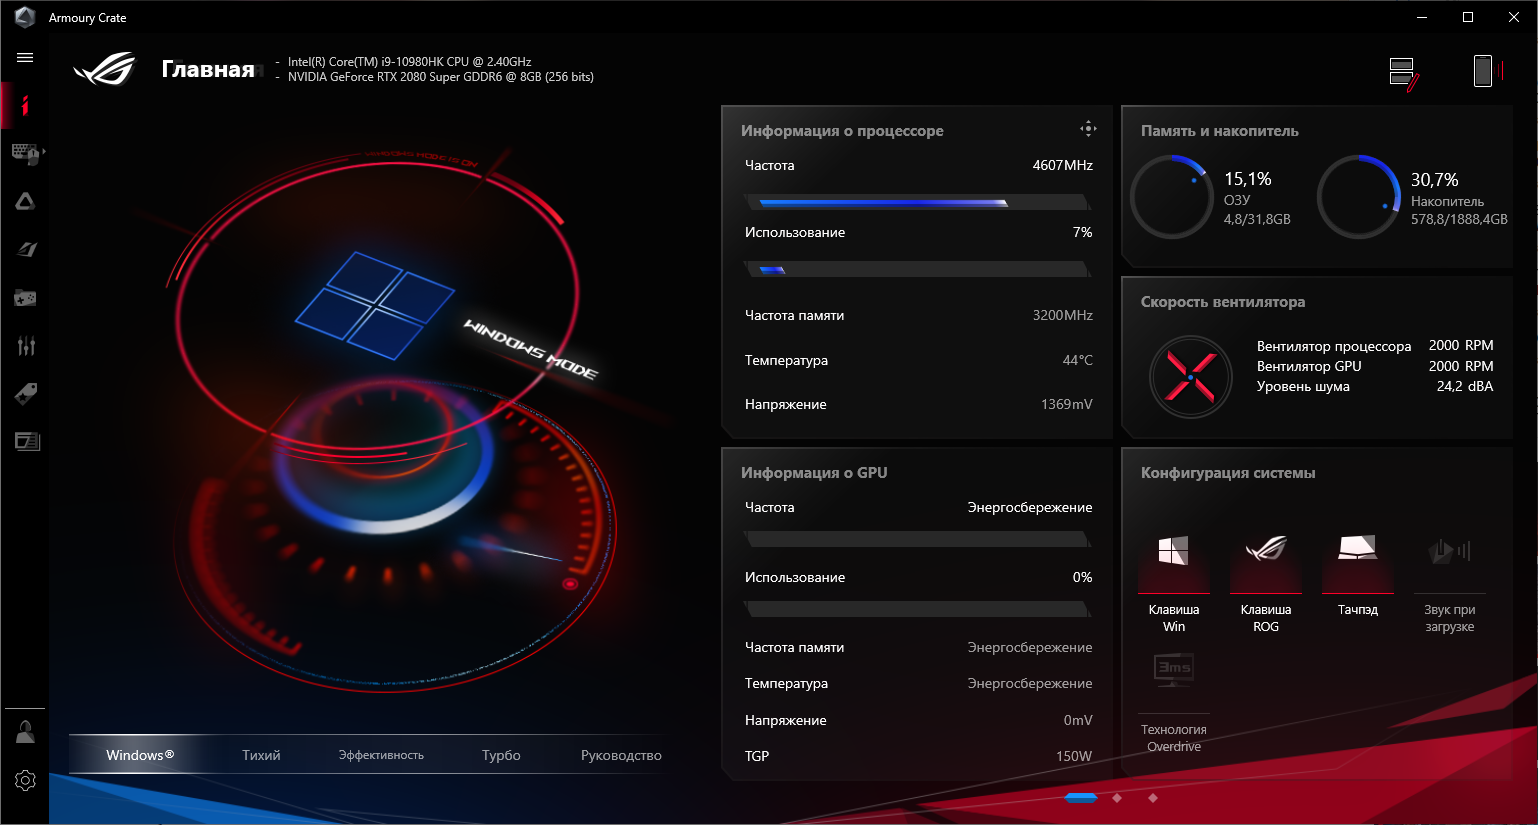1538x825 pixels.
Task: Open the Aura Sync triangle icon
Action: coord(25,201)
